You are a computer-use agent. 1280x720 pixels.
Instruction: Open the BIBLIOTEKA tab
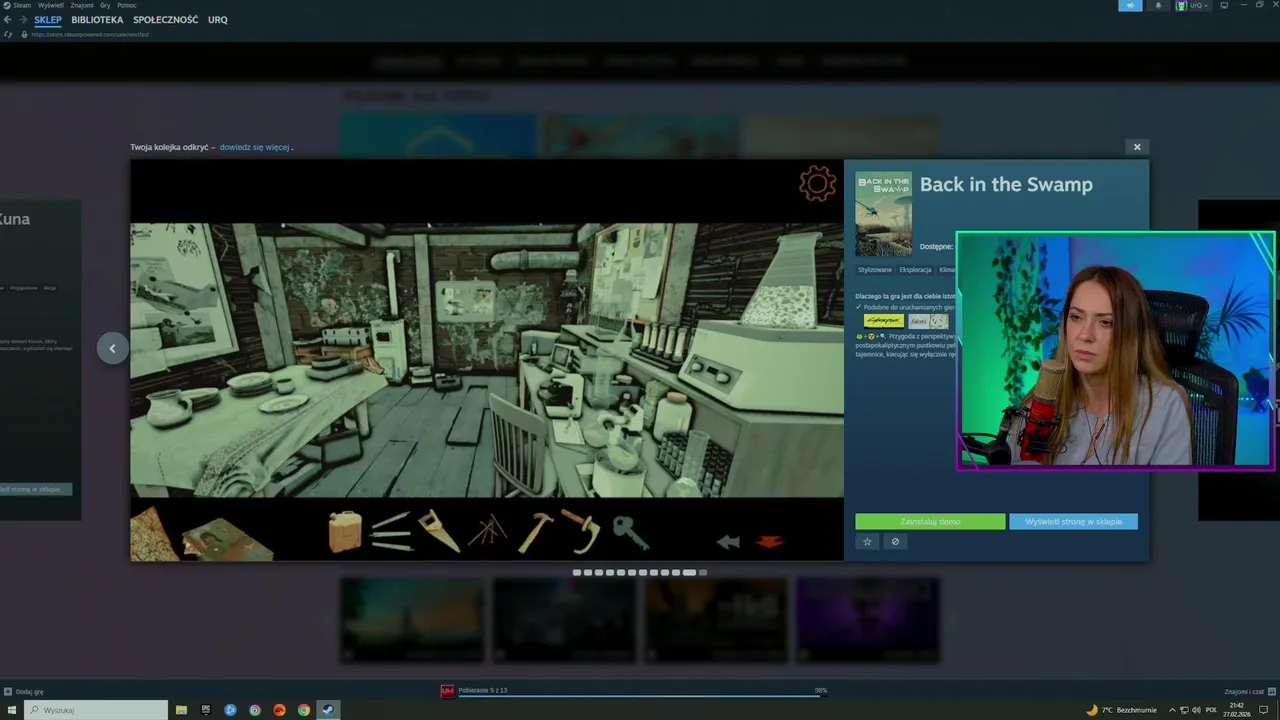tap(97, 20)
